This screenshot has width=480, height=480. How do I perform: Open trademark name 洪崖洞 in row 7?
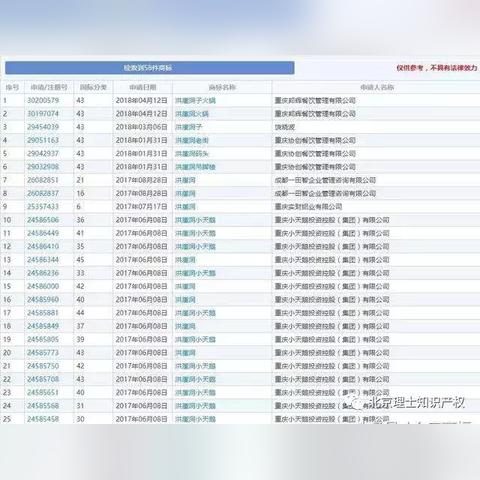pyautogui.click(x=185, y=180)
